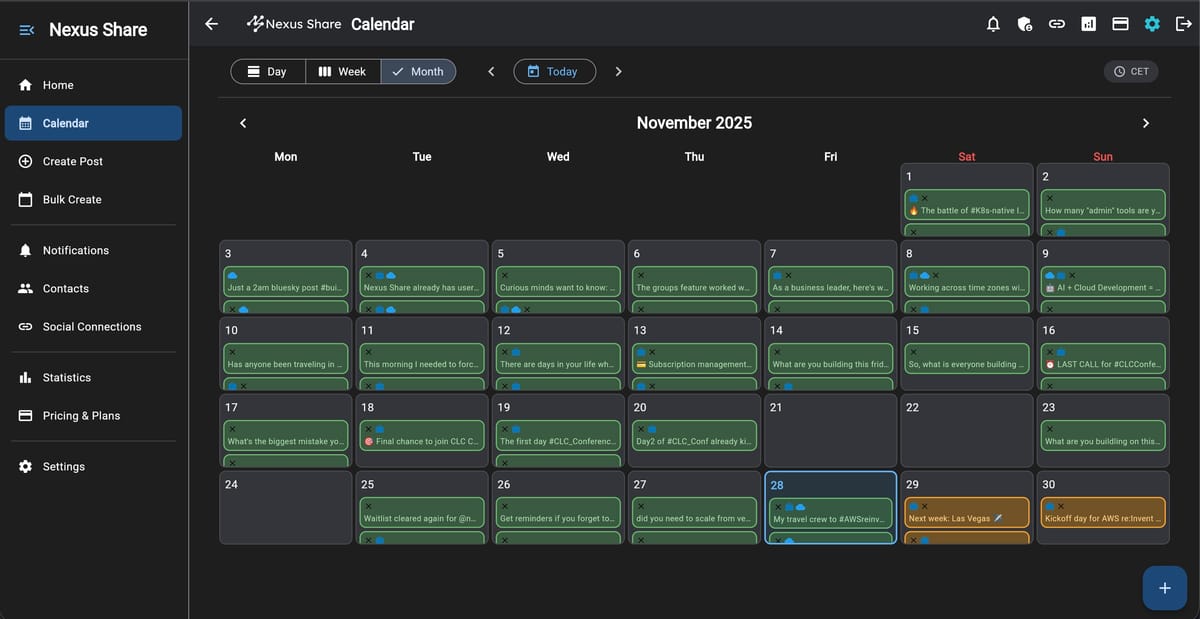Click the CET timezone button

click(1130, 71)
